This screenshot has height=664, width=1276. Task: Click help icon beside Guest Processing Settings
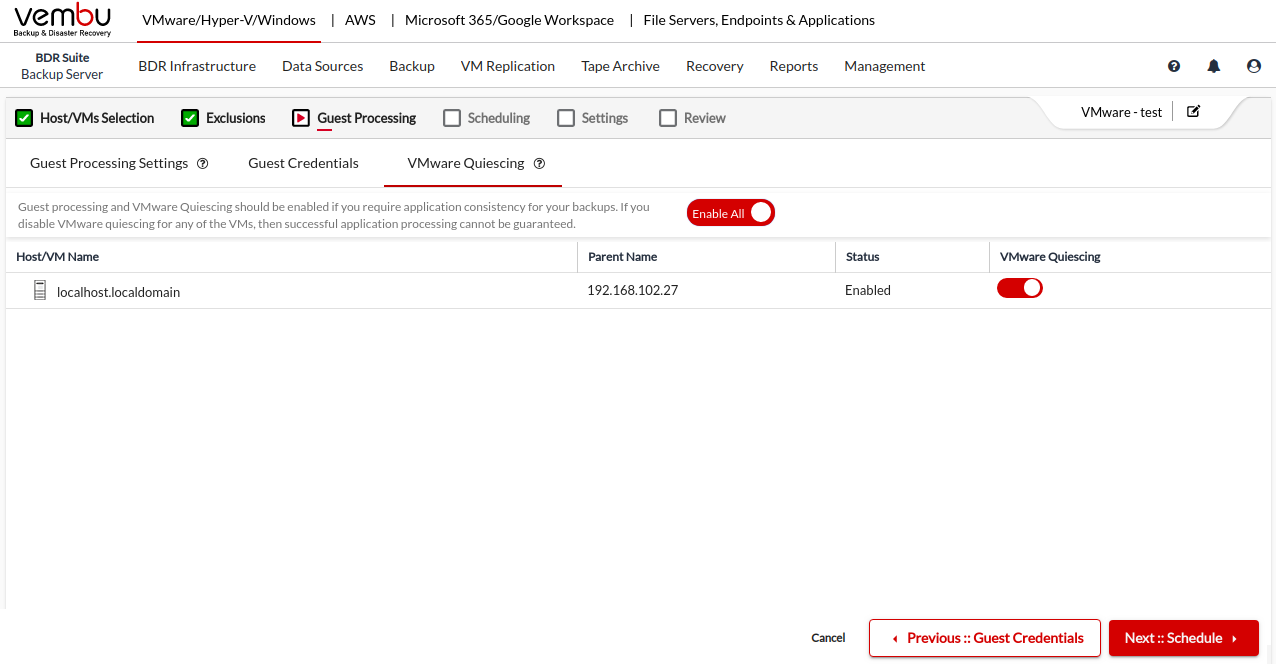[203, 163]
